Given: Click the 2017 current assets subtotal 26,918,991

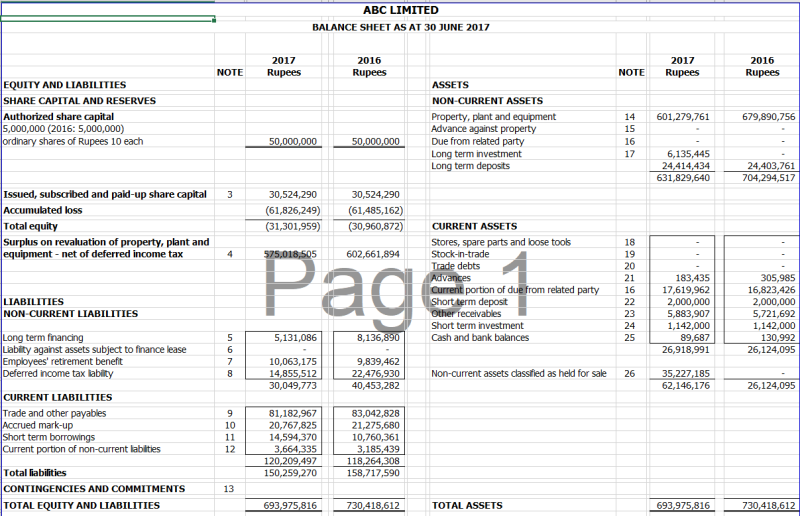Looking at the screenshot, I should [686, 350].
